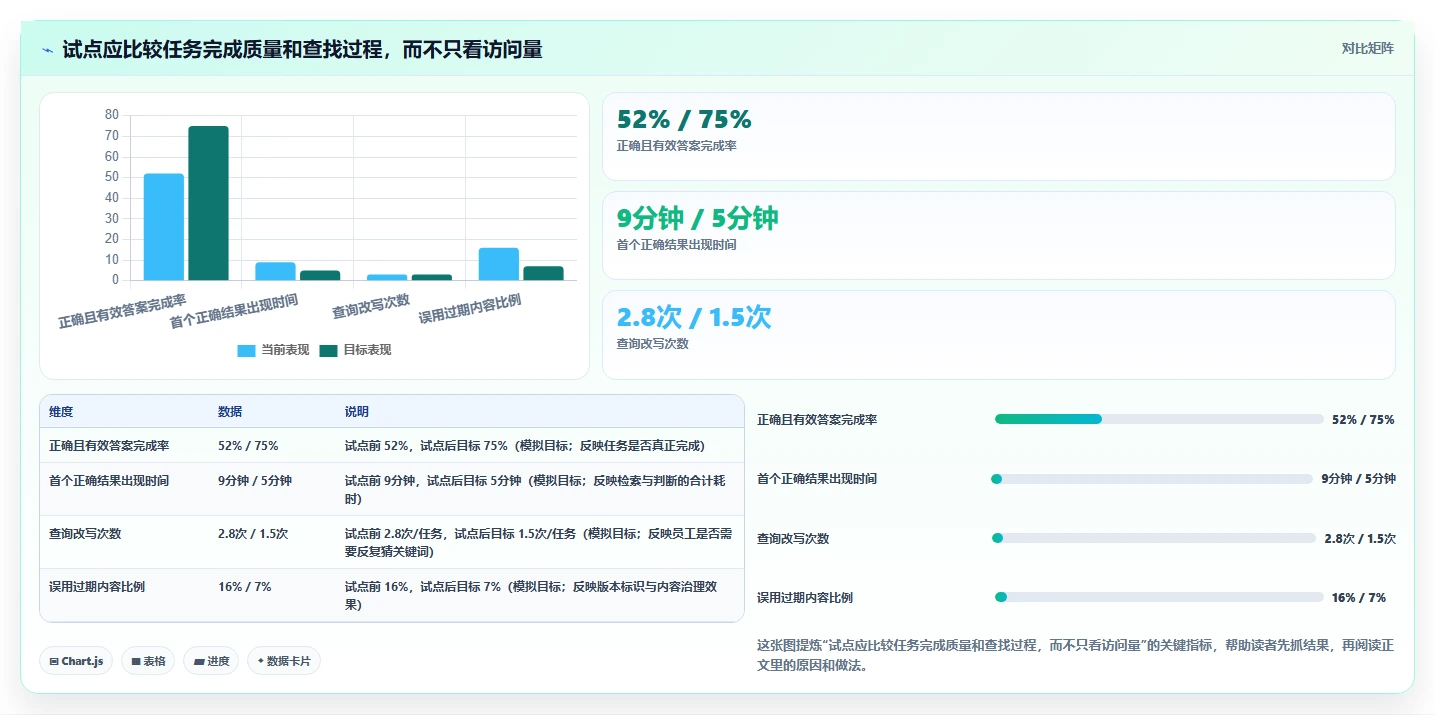Toggle the 当前表现 legend entry
The height and width of the screenshot is (715, 1435).
click(273, 350)
